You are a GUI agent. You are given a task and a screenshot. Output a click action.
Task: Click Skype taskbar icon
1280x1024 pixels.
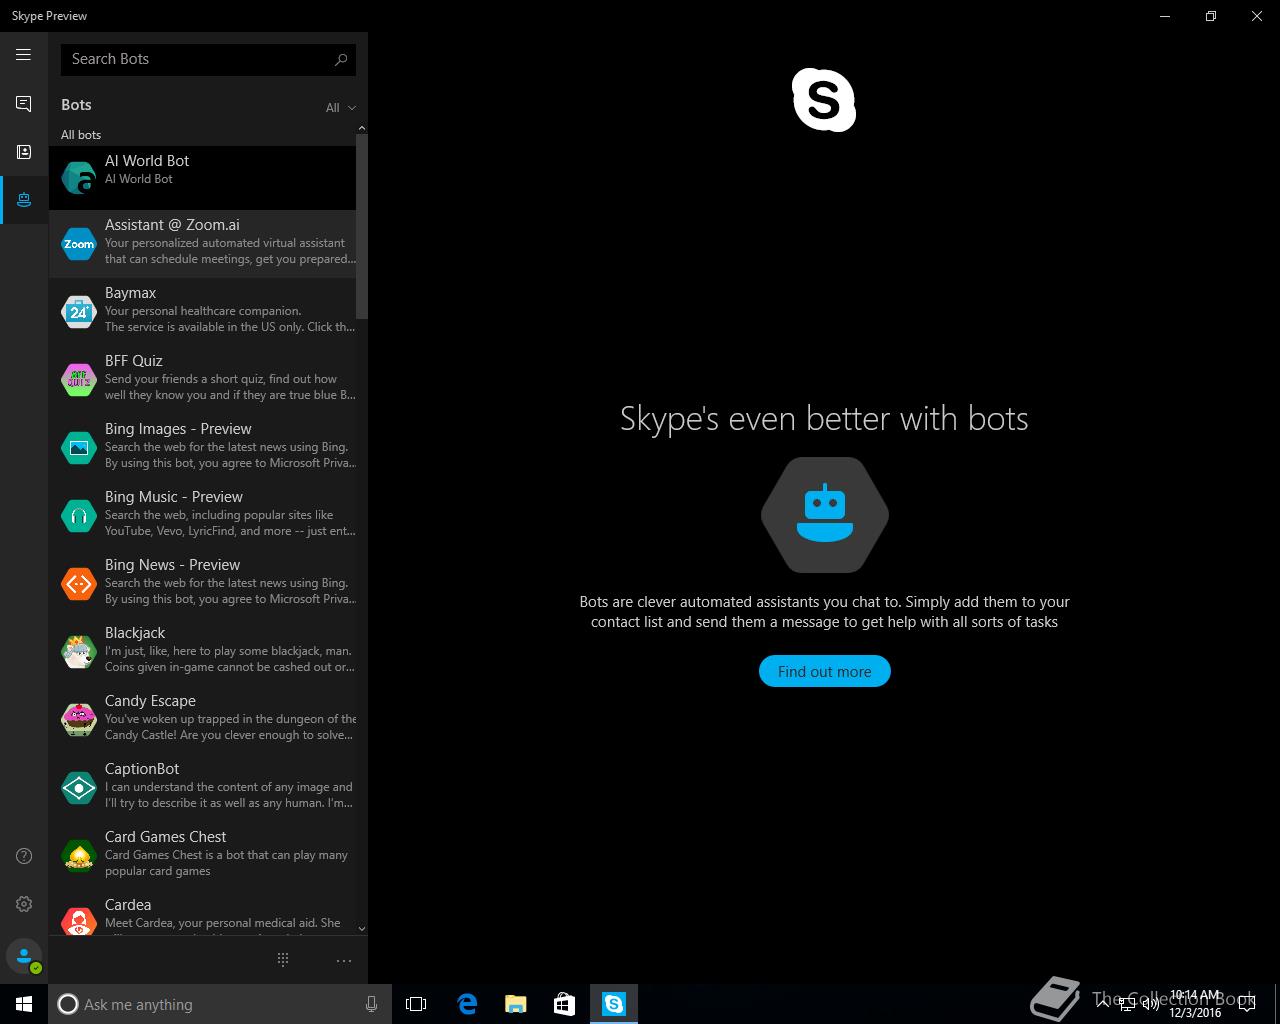coord(613,1004)
